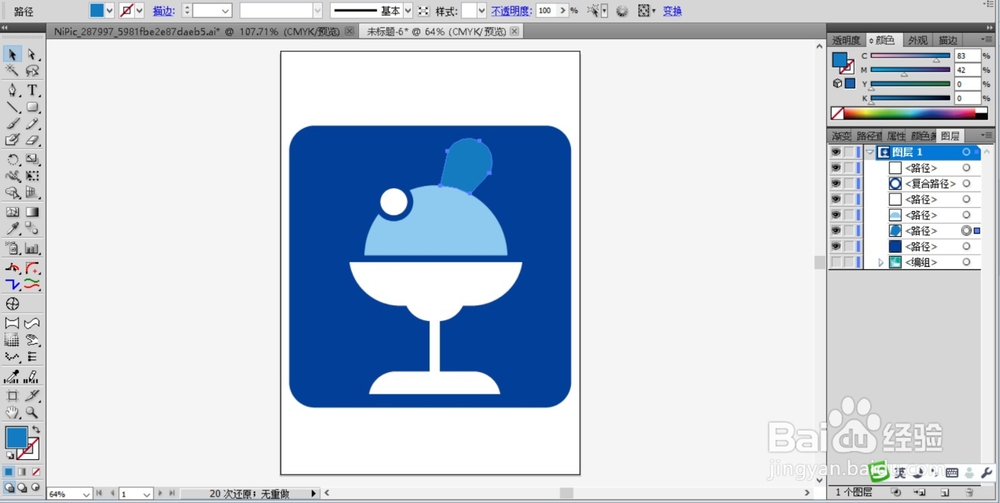Select the Rounded Rectangle shape tool

pyautogui.click(x=32, y=107)
